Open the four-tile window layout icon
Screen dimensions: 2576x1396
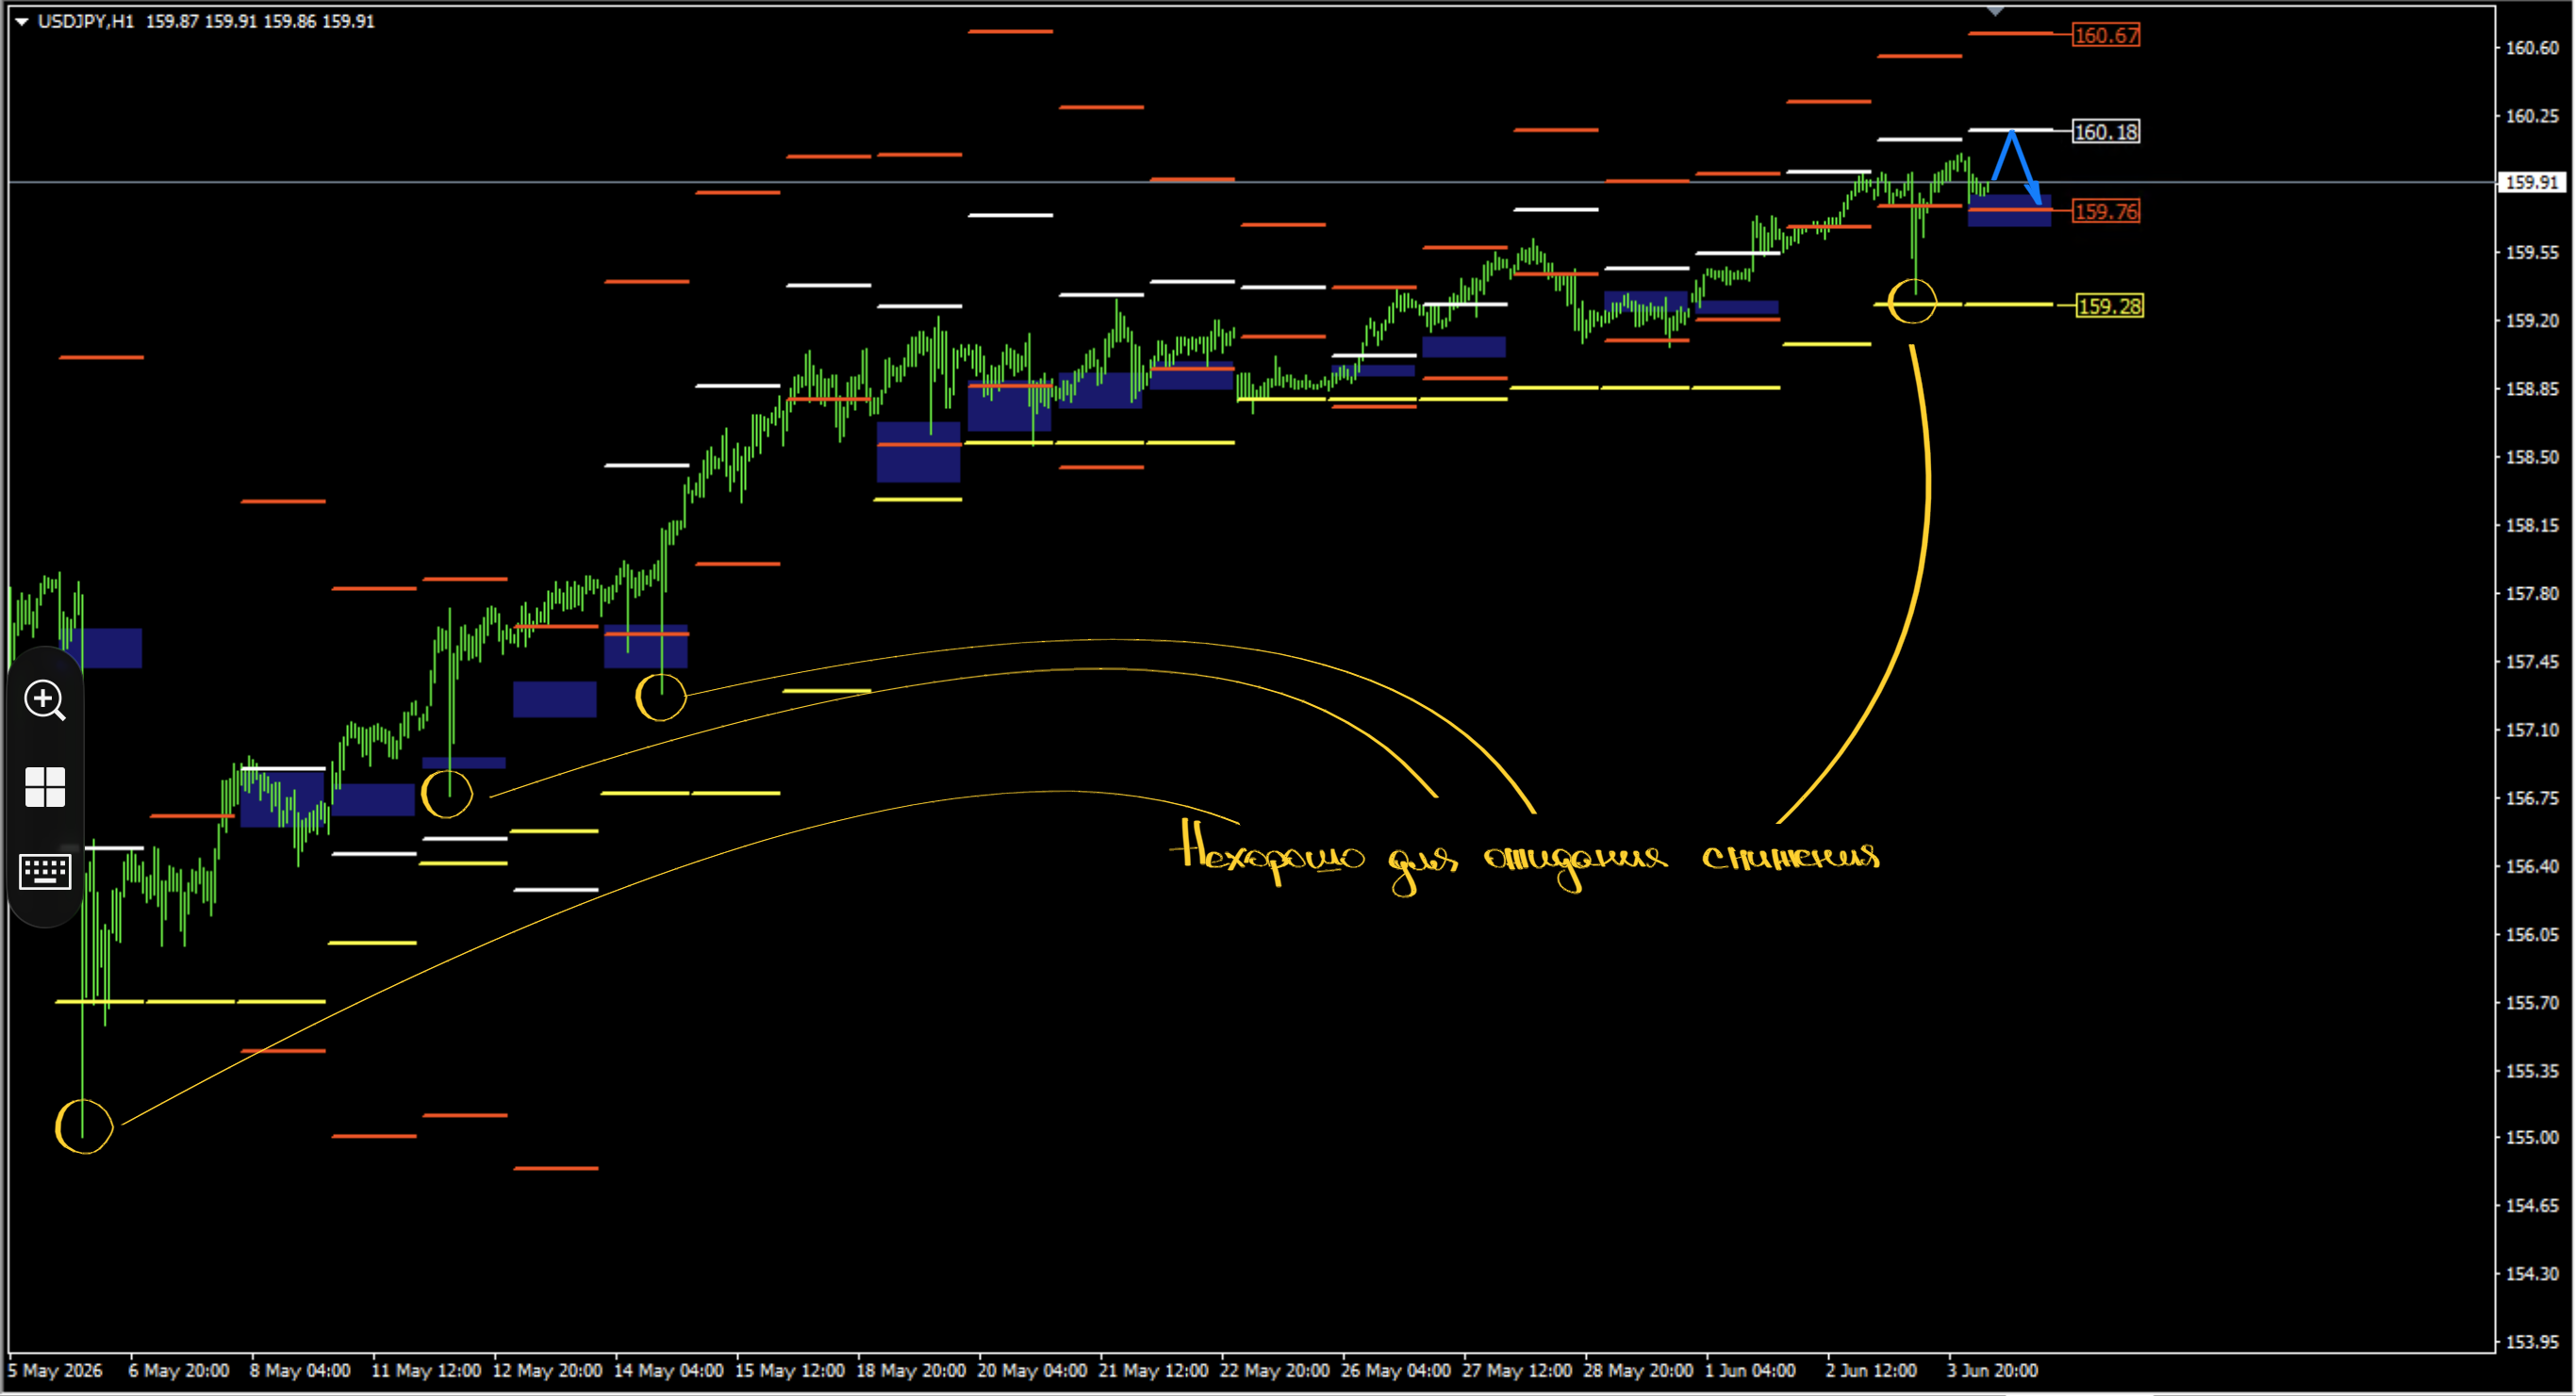[x=45, y=787]
